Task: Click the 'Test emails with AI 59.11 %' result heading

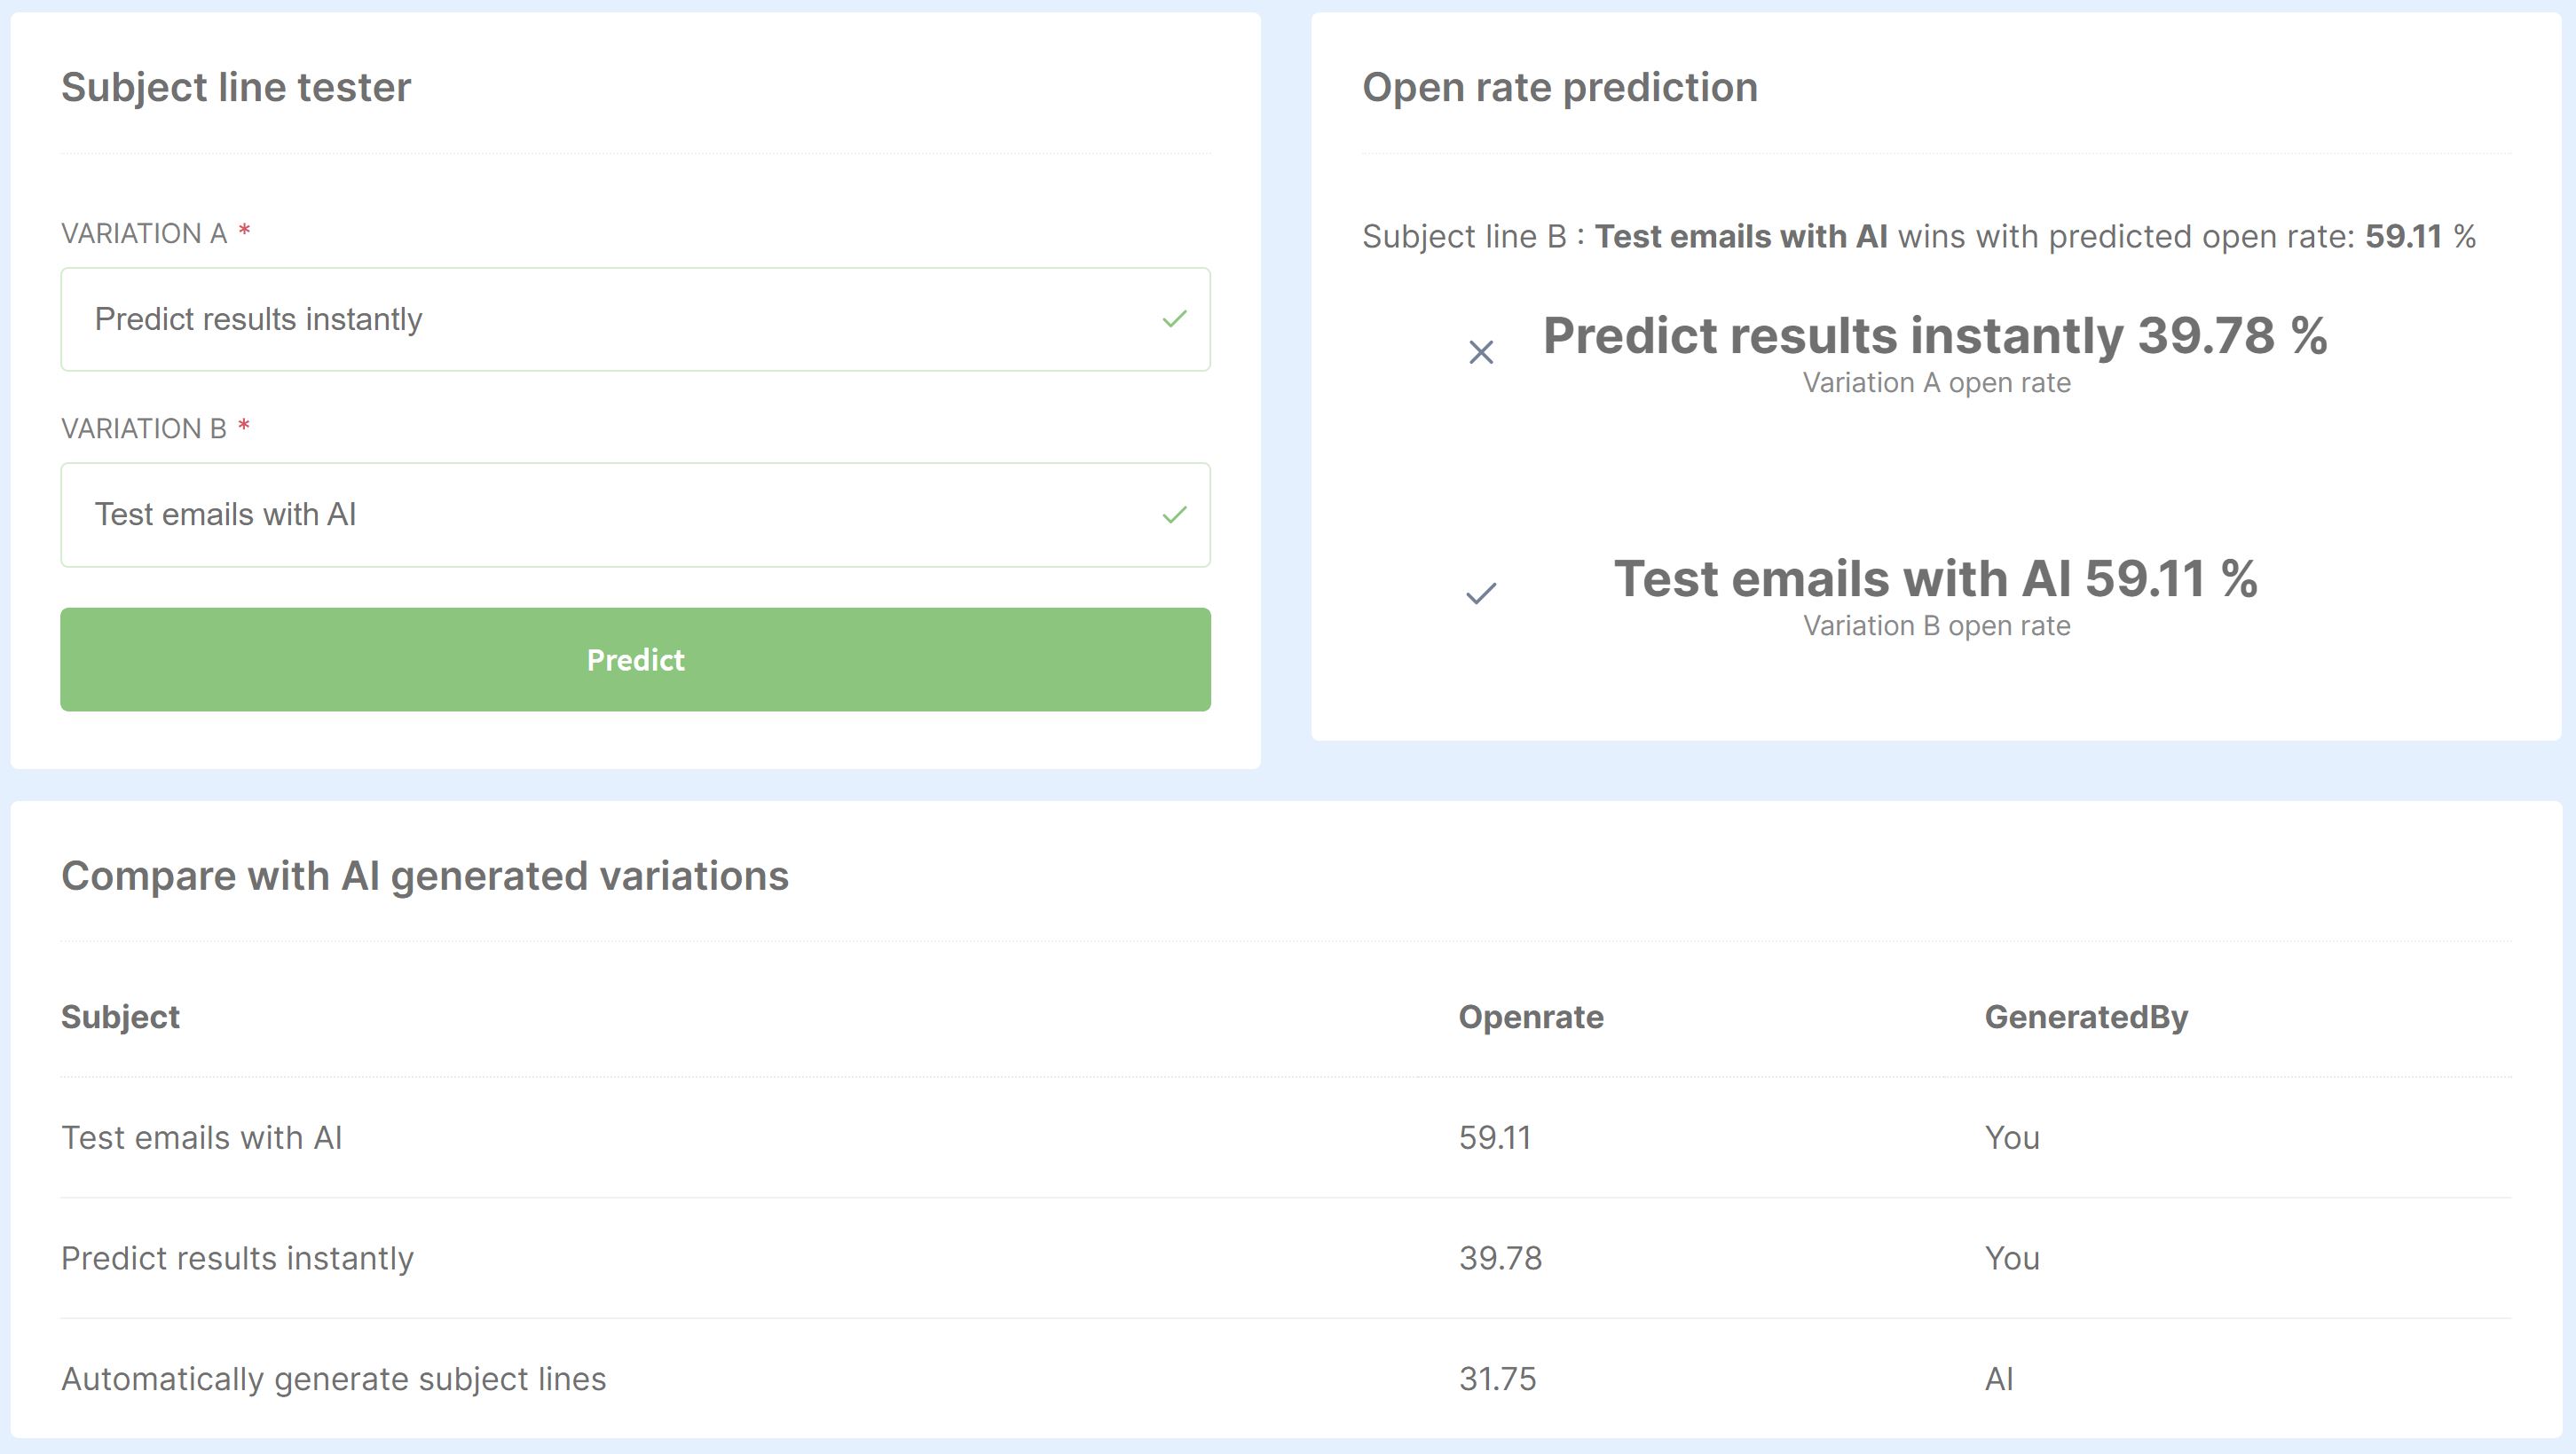Action: click(x=1935, y=579)
